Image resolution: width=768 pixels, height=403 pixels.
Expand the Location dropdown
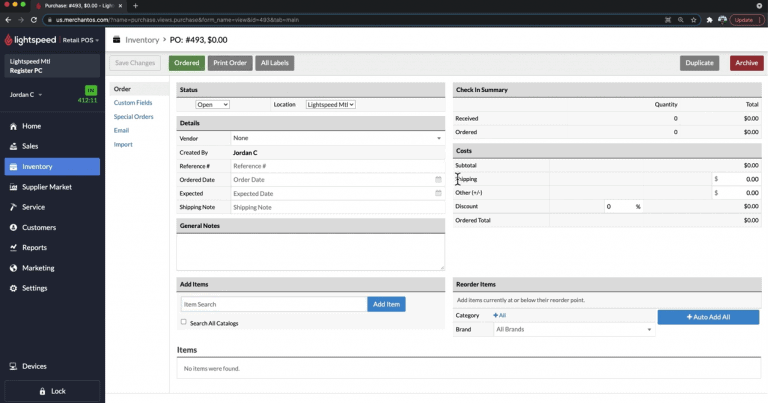tap(330, 104)
